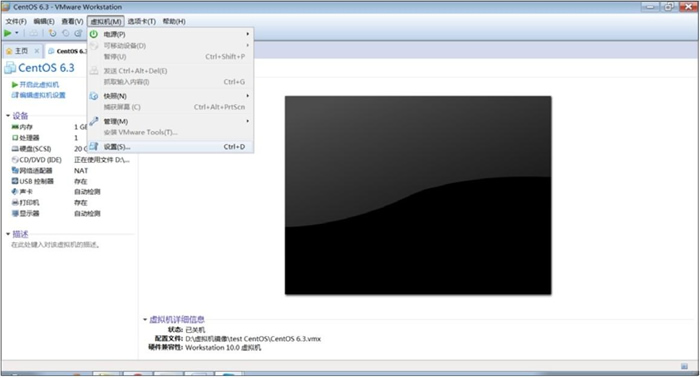Viewport: 700px width, 378px height.
Task: Collapse the 虚拟机详细信息 details section
Action: 145,320
